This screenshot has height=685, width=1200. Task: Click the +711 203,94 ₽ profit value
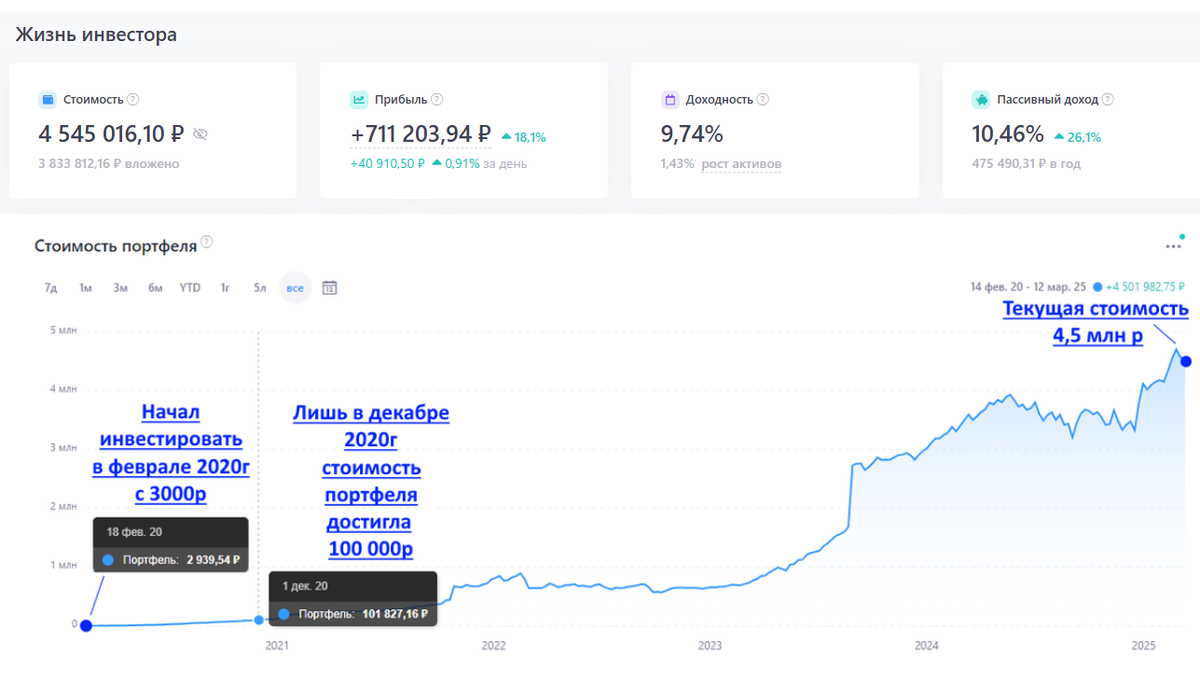(x=420, y=134)
